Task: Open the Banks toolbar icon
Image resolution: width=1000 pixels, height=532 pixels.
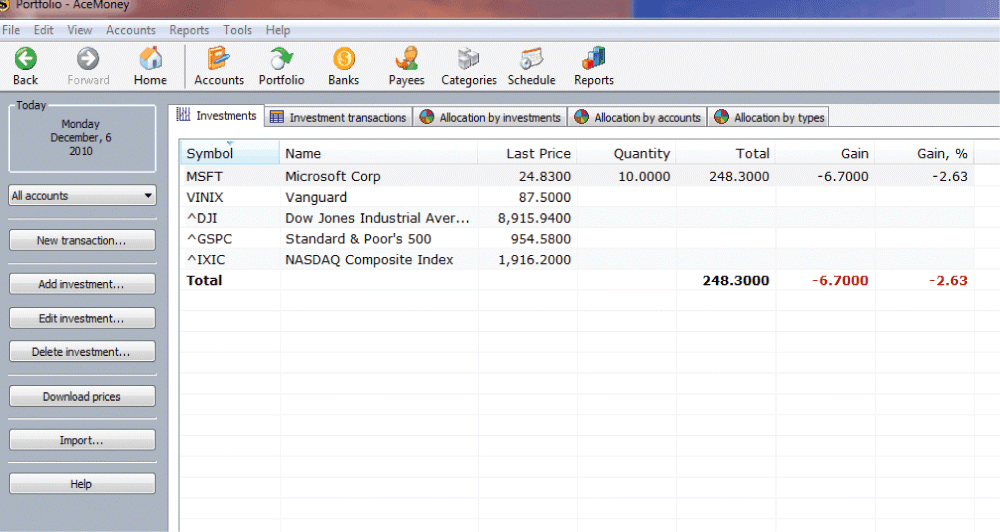Action: point(343,60)
